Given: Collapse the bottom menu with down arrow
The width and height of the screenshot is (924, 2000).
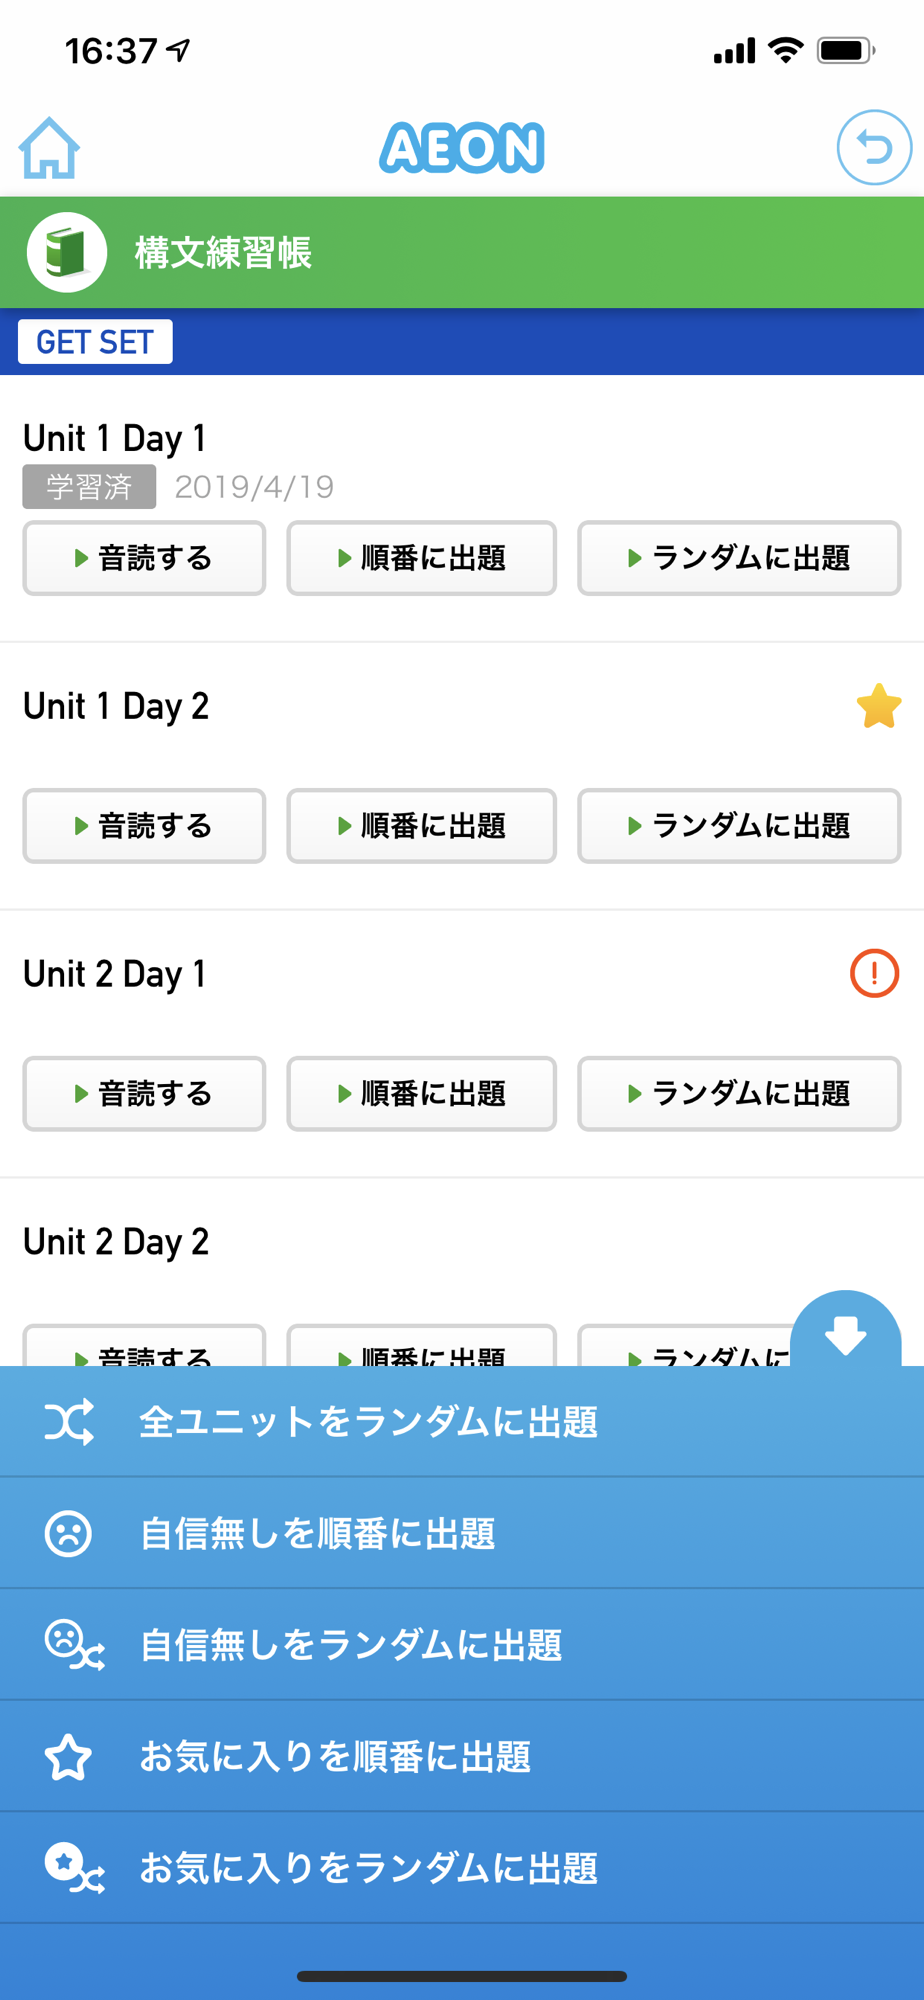Looking at the screenshot, I should 845,1333.
